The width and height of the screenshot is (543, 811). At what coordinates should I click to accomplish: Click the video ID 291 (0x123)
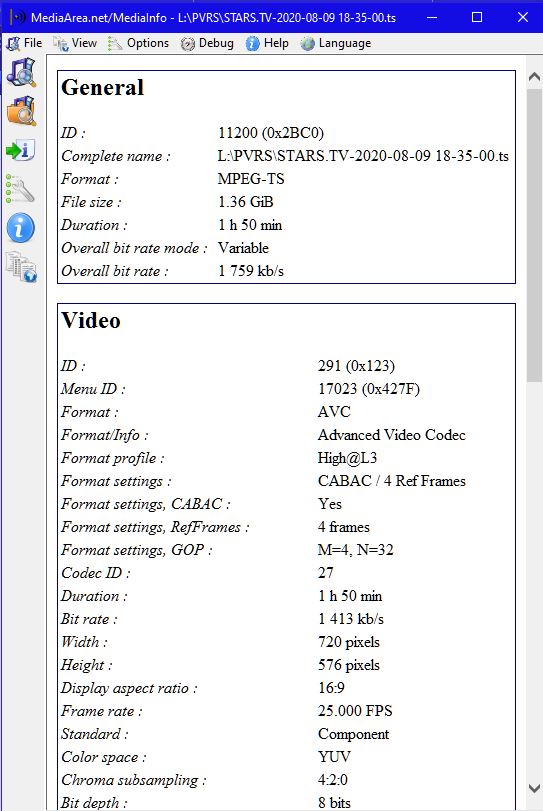tap(356, 366)
